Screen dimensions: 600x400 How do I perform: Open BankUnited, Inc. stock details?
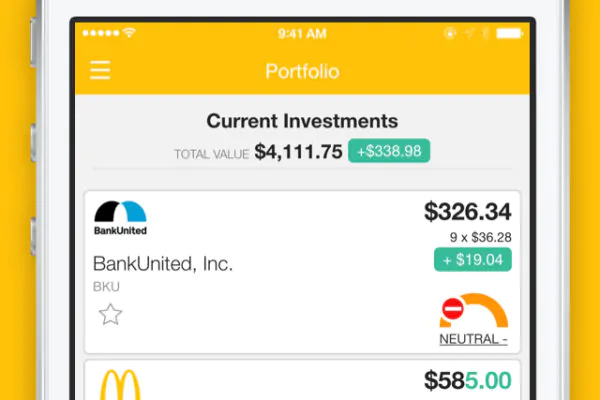click(x=163, y=264)
